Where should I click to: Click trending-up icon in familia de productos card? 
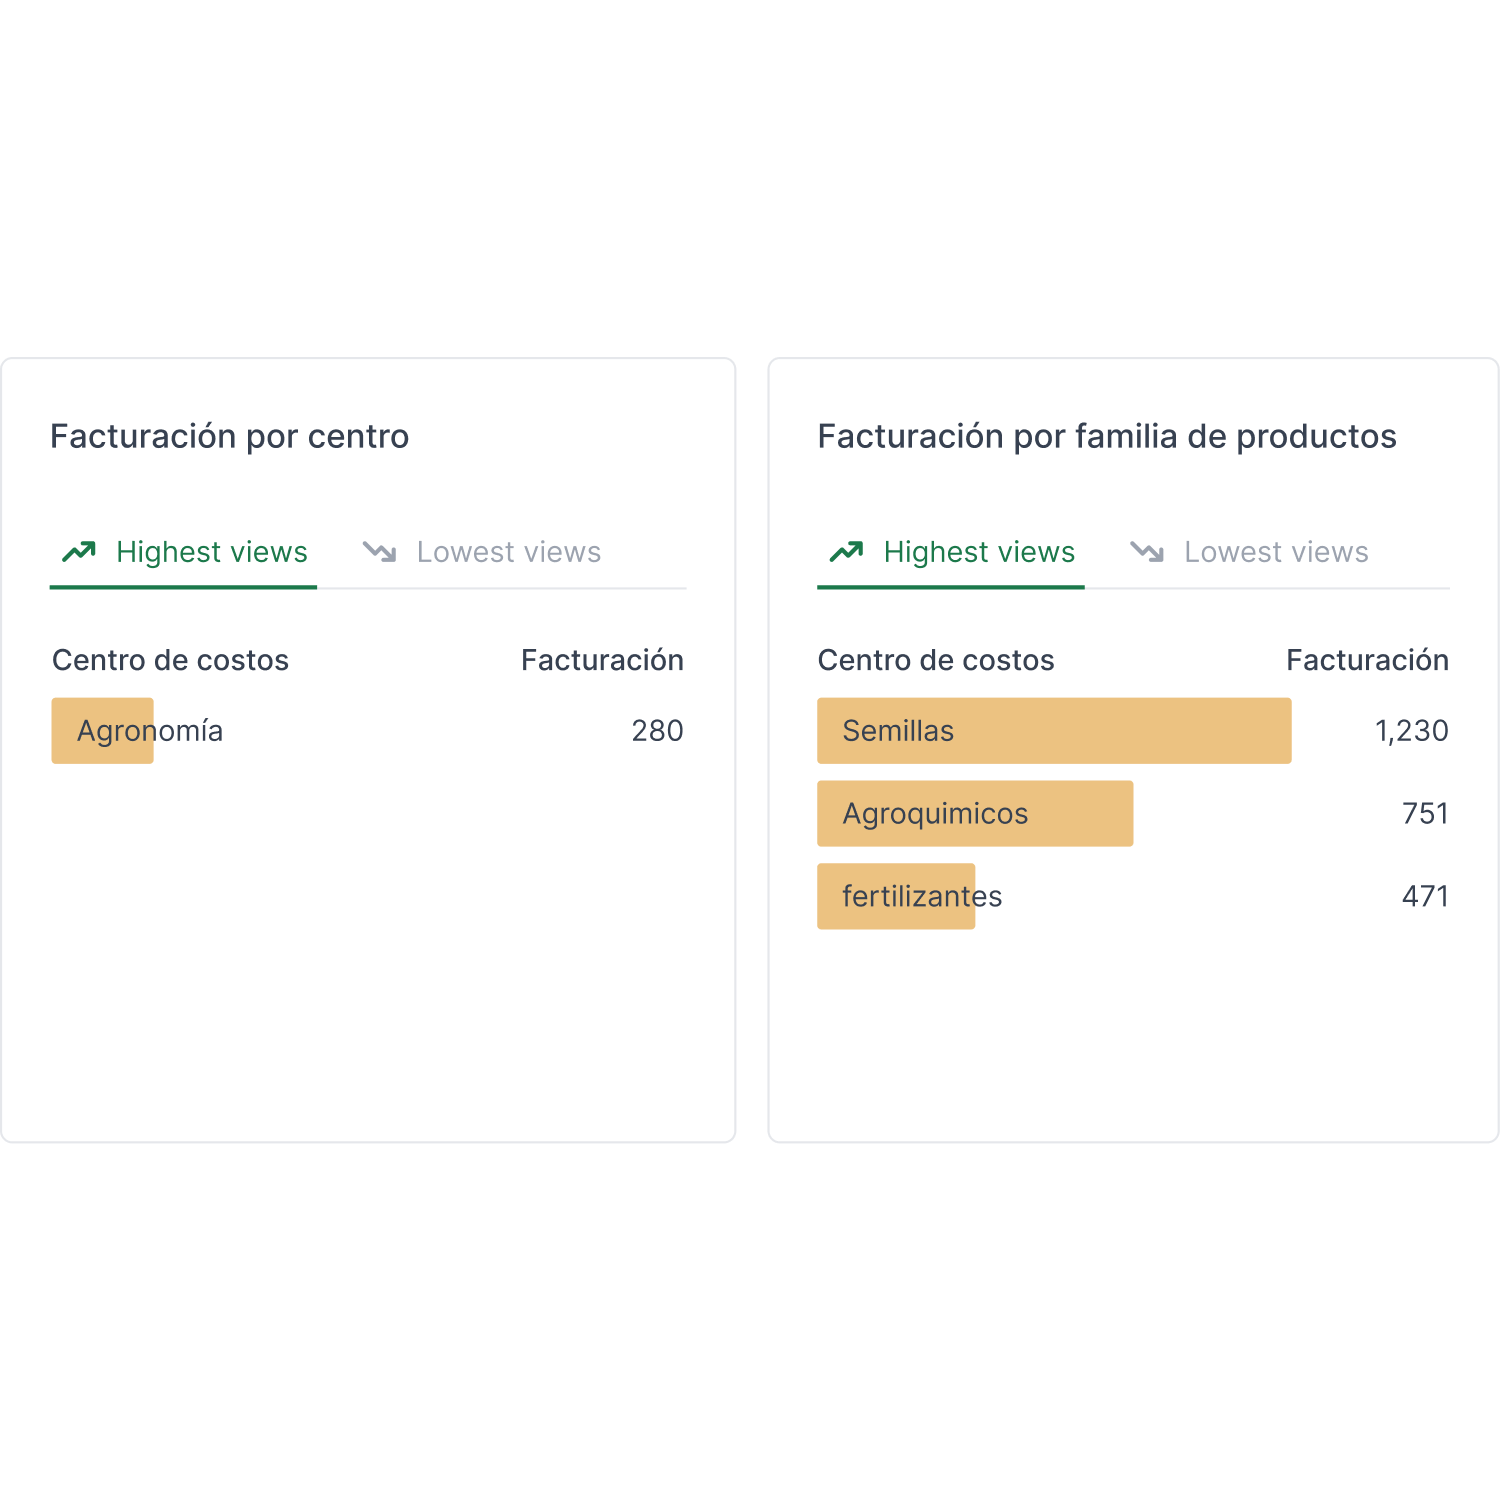(847, 552)
